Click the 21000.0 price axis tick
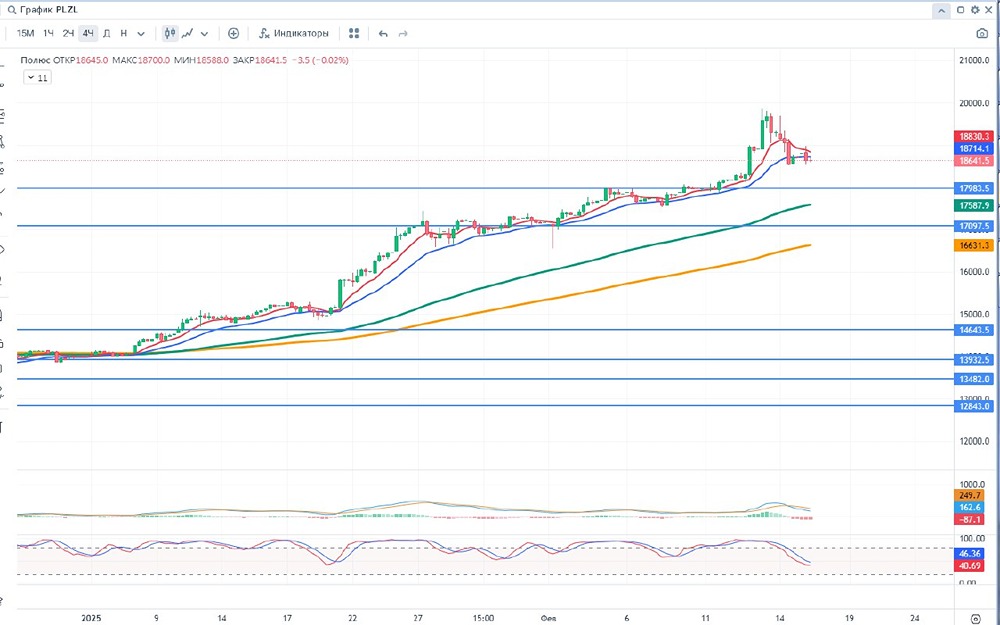Image resolution: width=1000 pixels, height=625 pixels. pos(974,61)
